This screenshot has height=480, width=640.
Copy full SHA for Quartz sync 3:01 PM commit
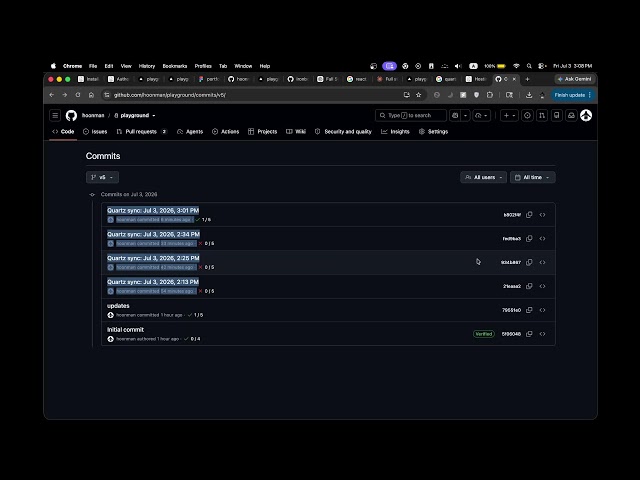529,215
